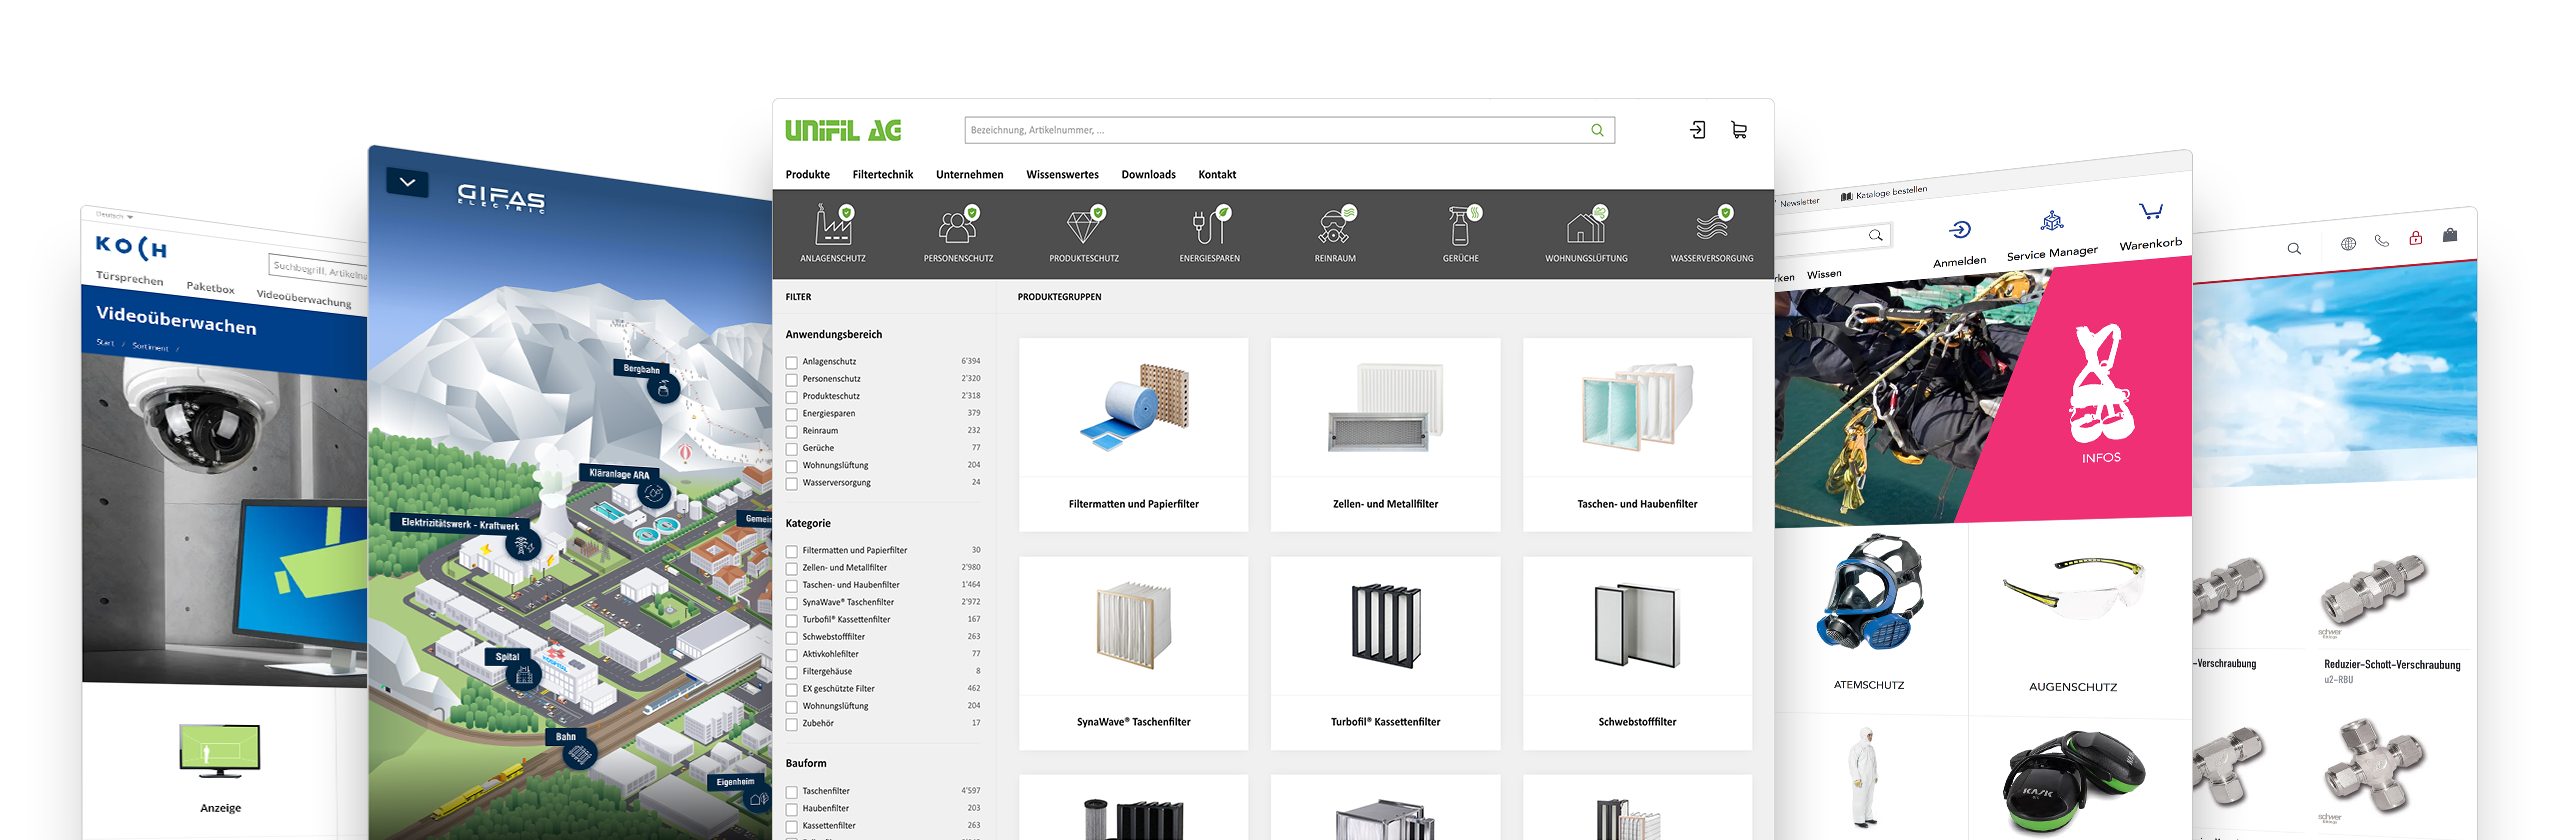This screenshot has width=2560, height=840.
Task: Select the Reinraum category icon
Action: pyautogui.click(x=1335, y=224)
